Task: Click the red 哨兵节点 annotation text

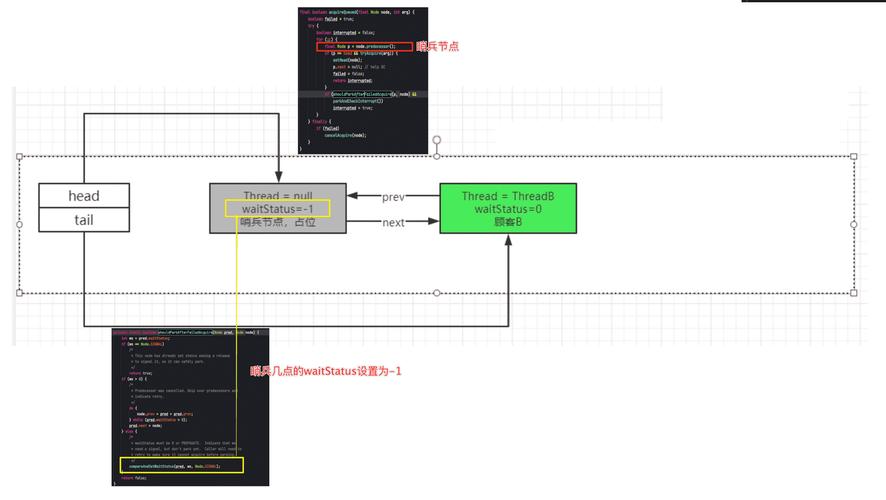Action: click(x=438, y=47)
